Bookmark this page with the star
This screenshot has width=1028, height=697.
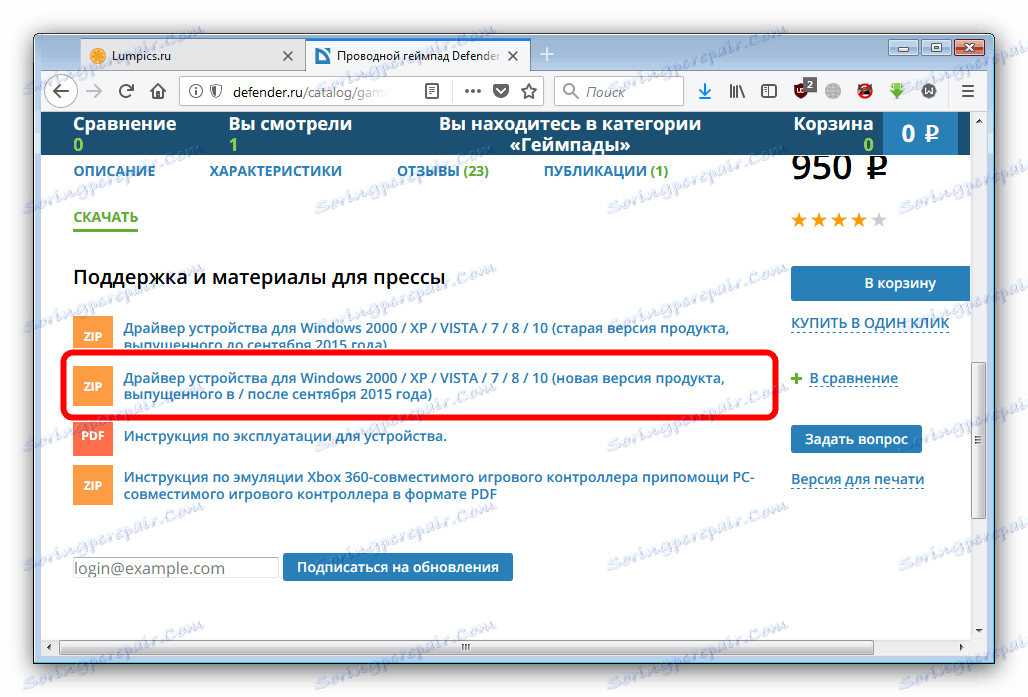point(529,91)
